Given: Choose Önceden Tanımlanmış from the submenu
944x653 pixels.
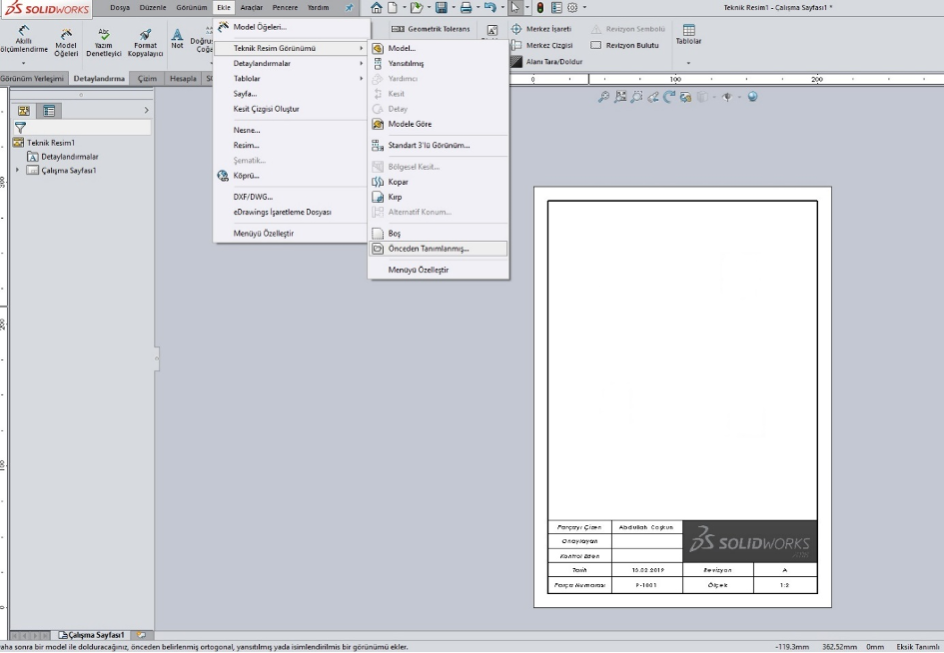Looking at the screenshot, I should pos(428,248).
